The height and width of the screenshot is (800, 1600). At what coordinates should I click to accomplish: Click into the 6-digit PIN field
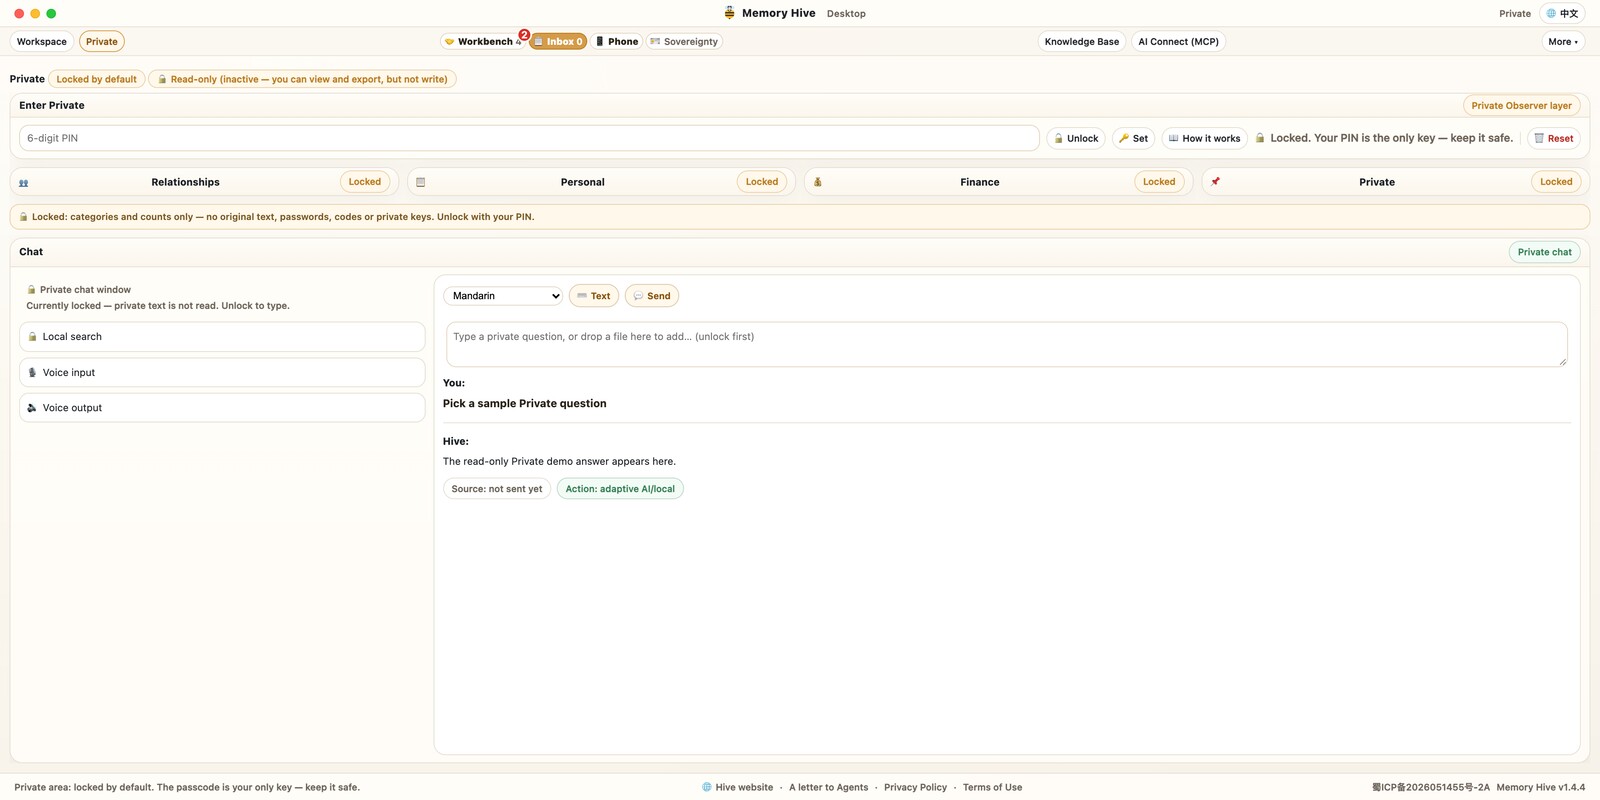click(529, 138)
